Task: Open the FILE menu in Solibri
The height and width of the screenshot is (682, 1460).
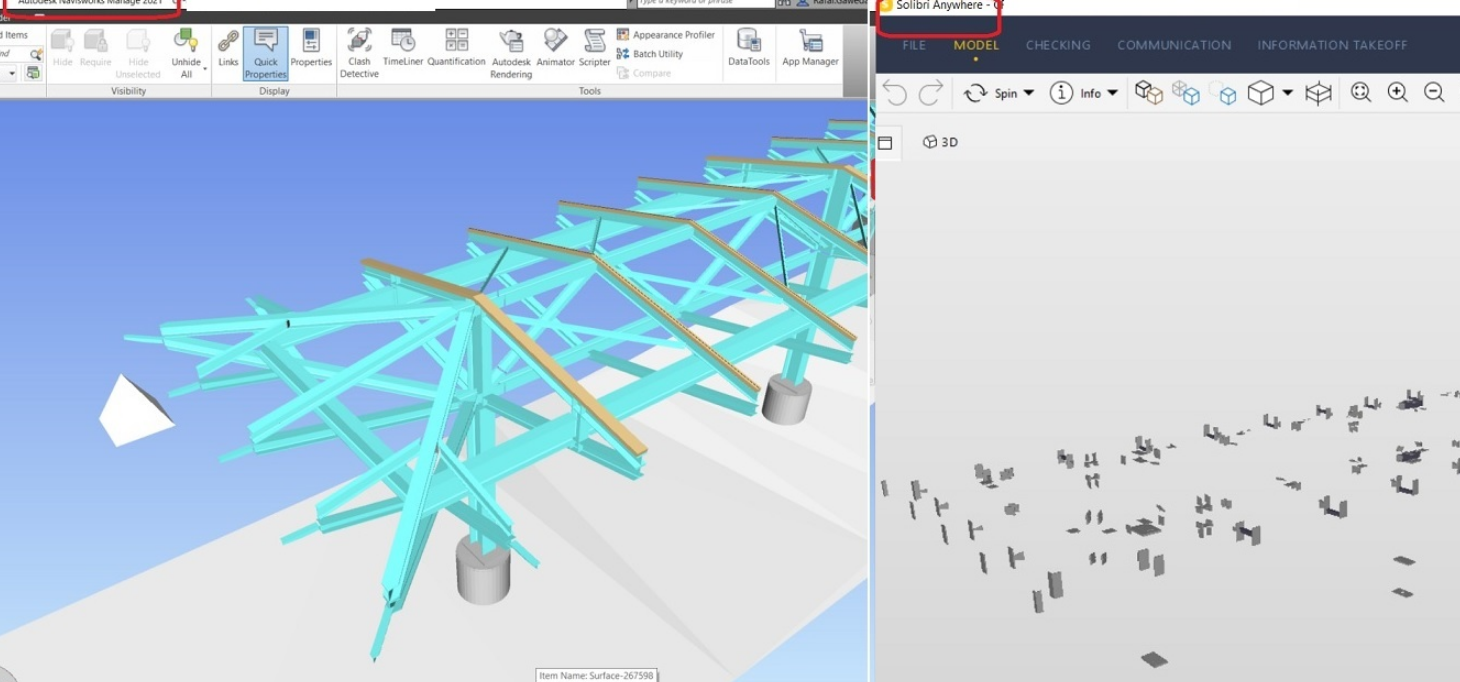Action: (x=914, y=45)
